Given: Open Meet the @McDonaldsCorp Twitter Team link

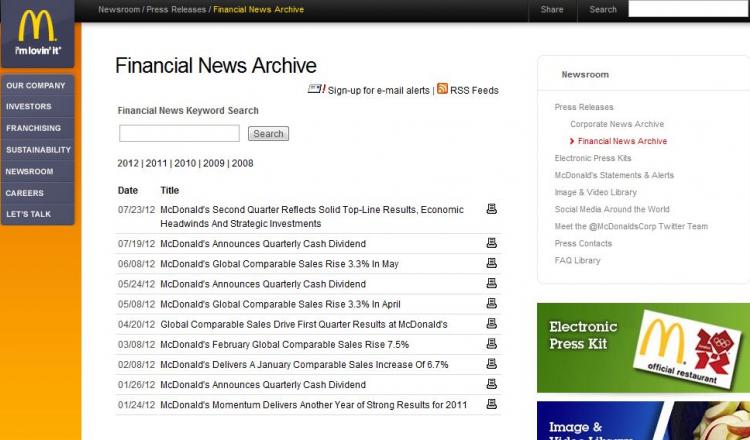Looking at the screenshot, I should pyautogui.click(x=631, y=226).
